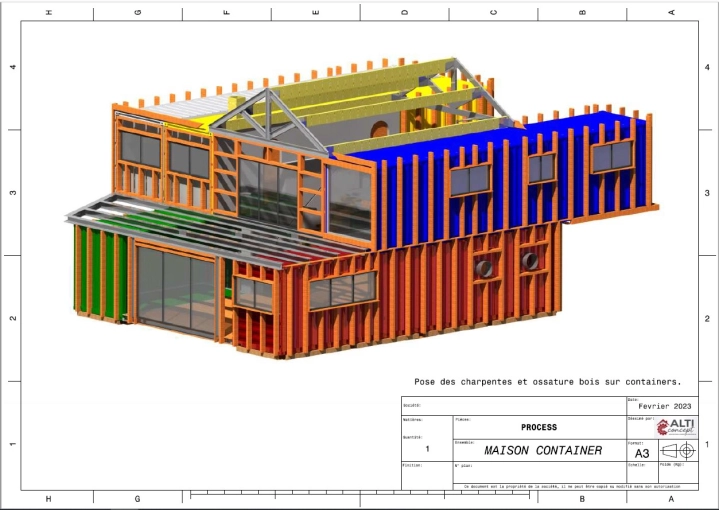Click zone letter 'H' in bottom border

tap(49, 499)
